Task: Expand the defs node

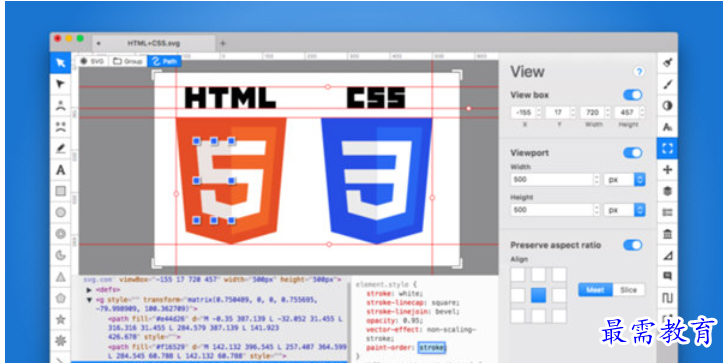Action: point(89,290)
